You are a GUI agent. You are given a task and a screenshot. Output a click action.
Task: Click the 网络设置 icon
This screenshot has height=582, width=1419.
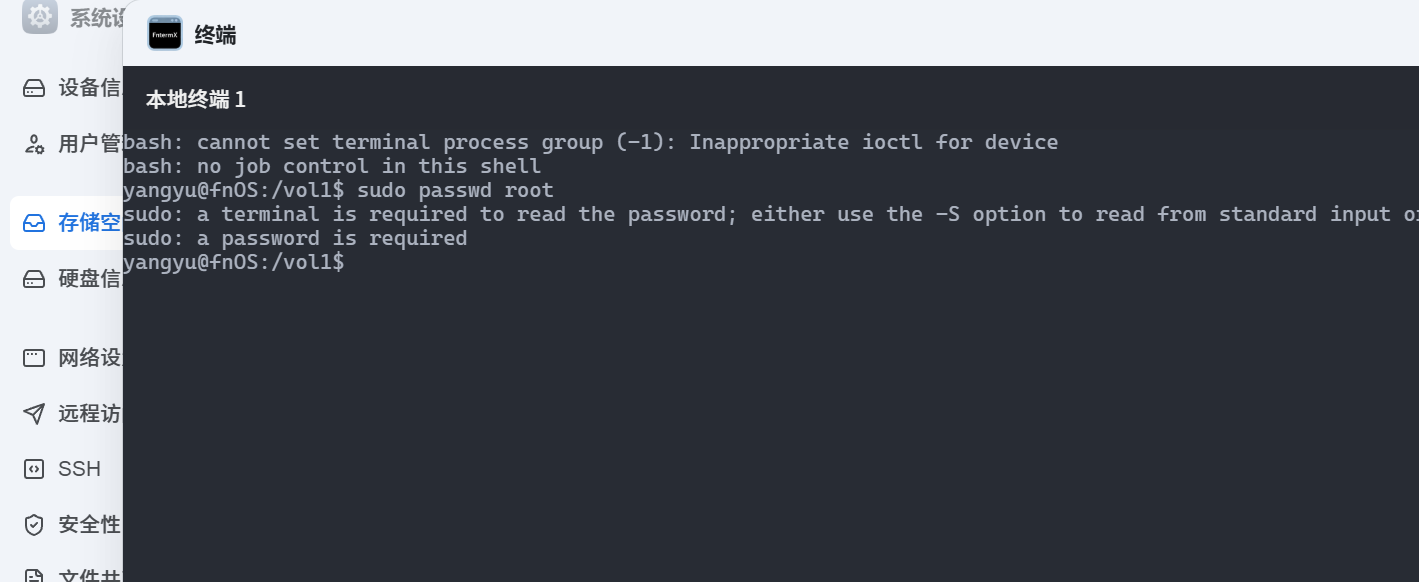pyautogui.click(x=33, y=357)
